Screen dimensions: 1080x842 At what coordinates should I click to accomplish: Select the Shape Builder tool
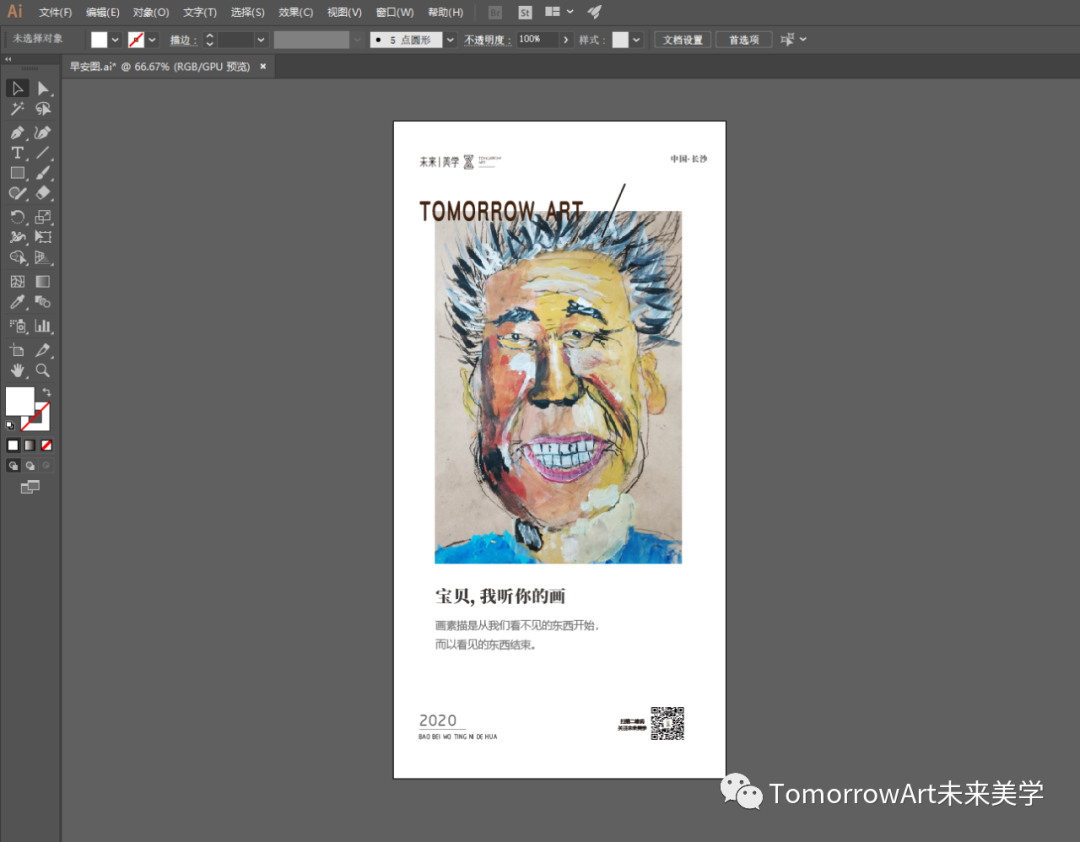coord(17,258)
